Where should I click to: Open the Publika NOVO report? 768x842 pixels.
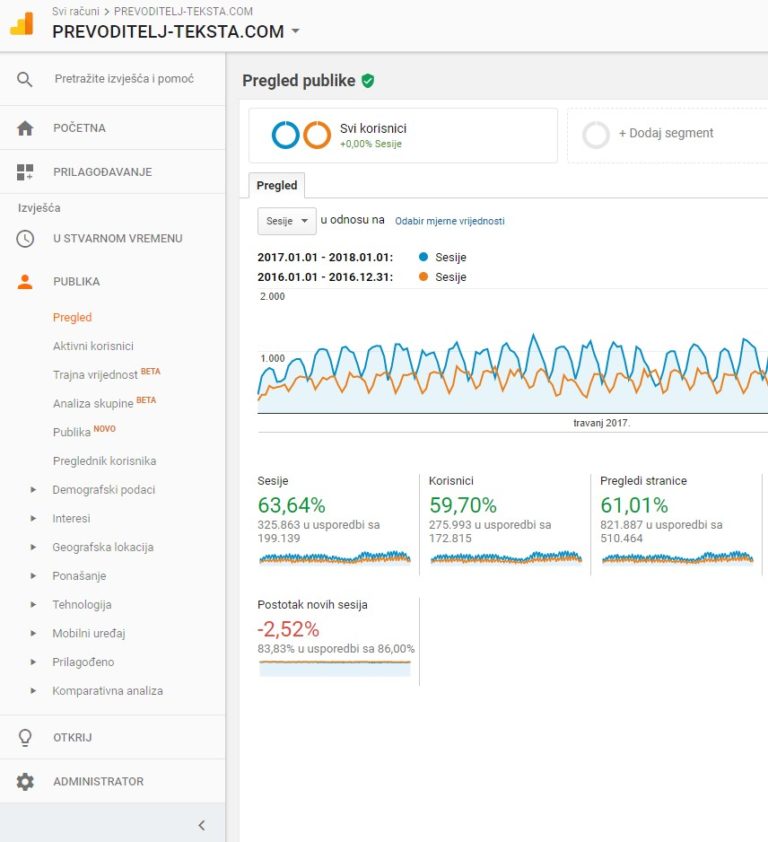coord(84,431)
